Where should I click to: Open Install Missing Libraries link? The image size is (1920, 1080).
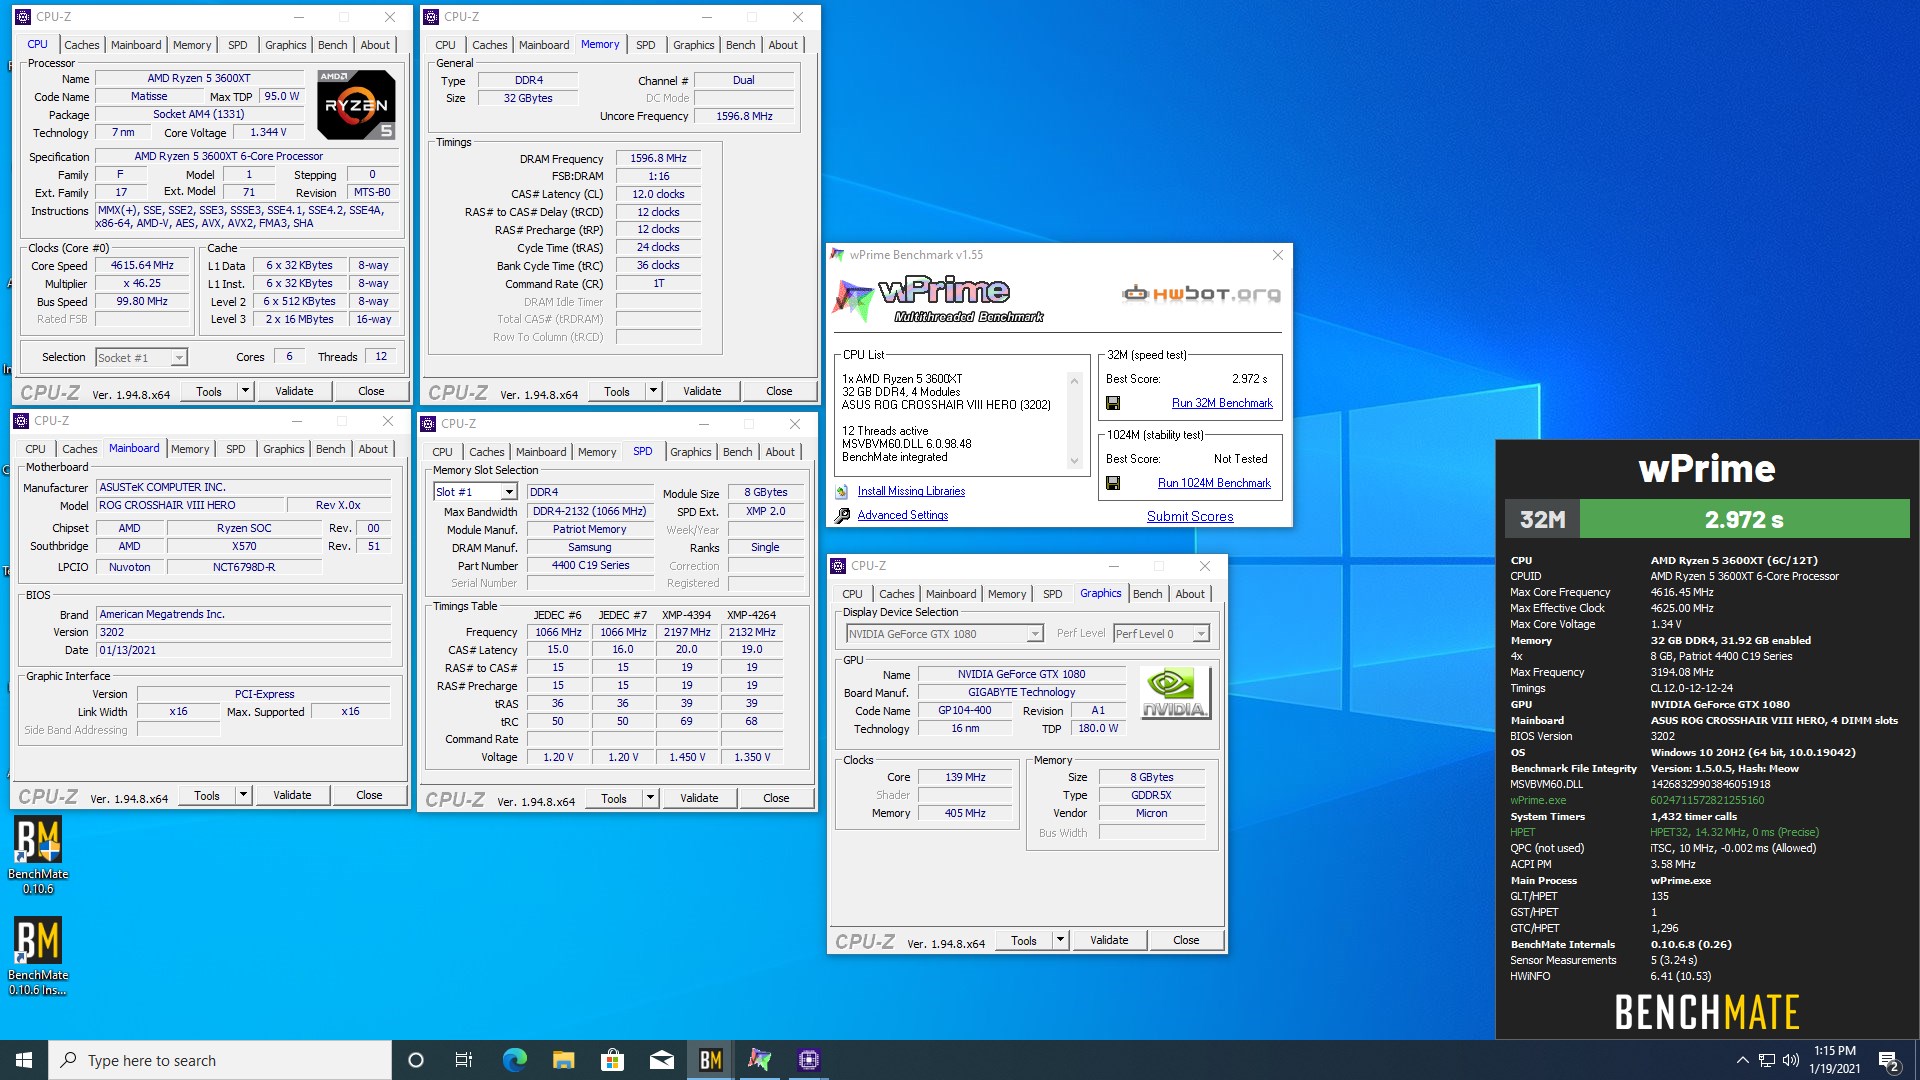point(911,491)
